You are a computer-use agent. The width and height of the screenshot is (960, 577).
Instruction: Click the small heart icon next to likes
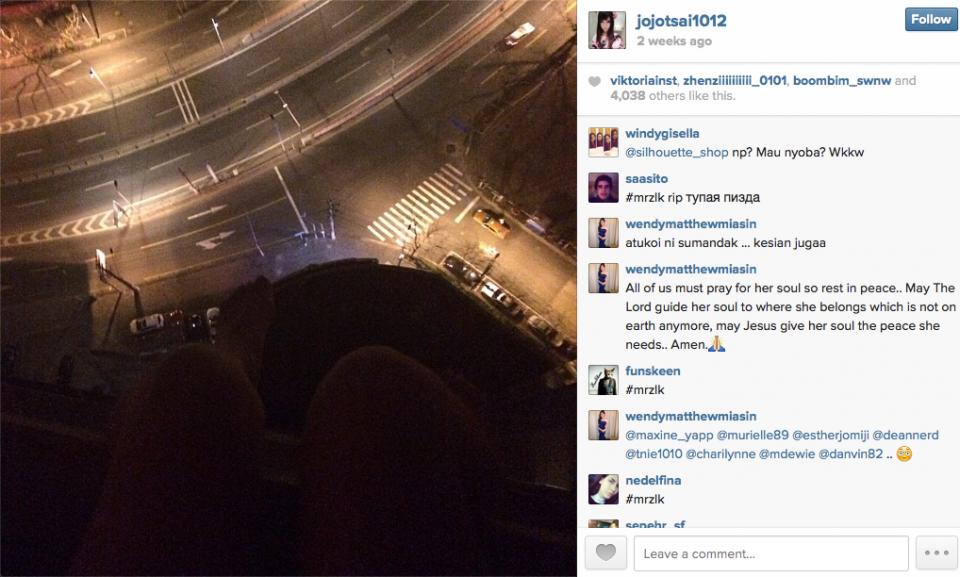(594, 81)
